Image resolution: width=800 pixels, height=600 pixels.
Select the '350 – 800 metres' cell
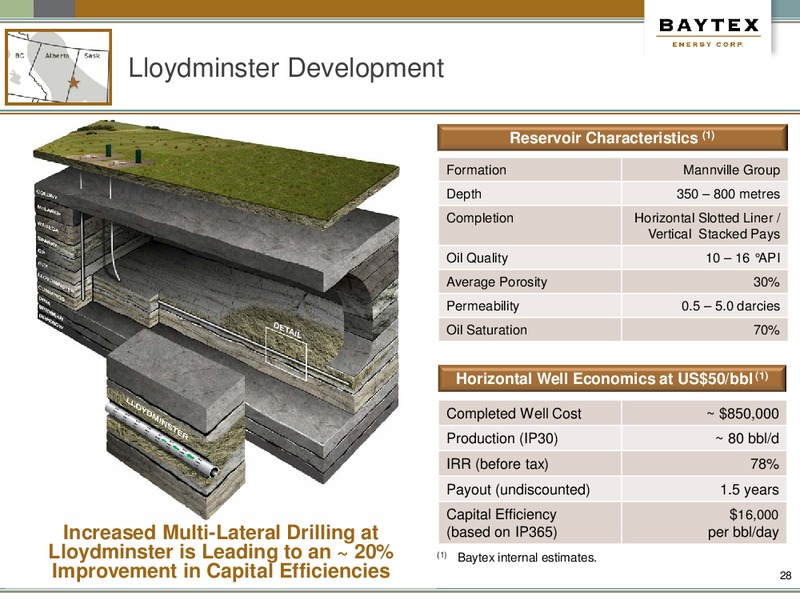pos(705,194)
